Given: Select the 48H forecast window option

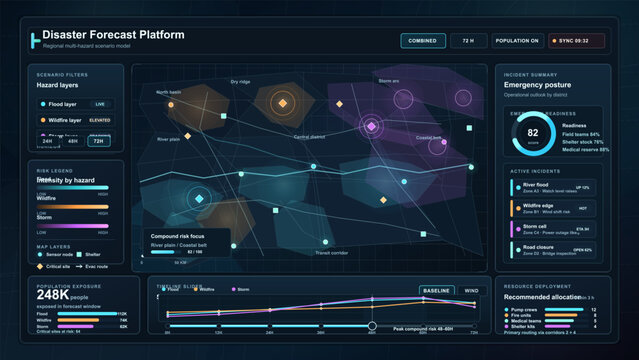Looking at the screenshot, I should coord(73,141).
